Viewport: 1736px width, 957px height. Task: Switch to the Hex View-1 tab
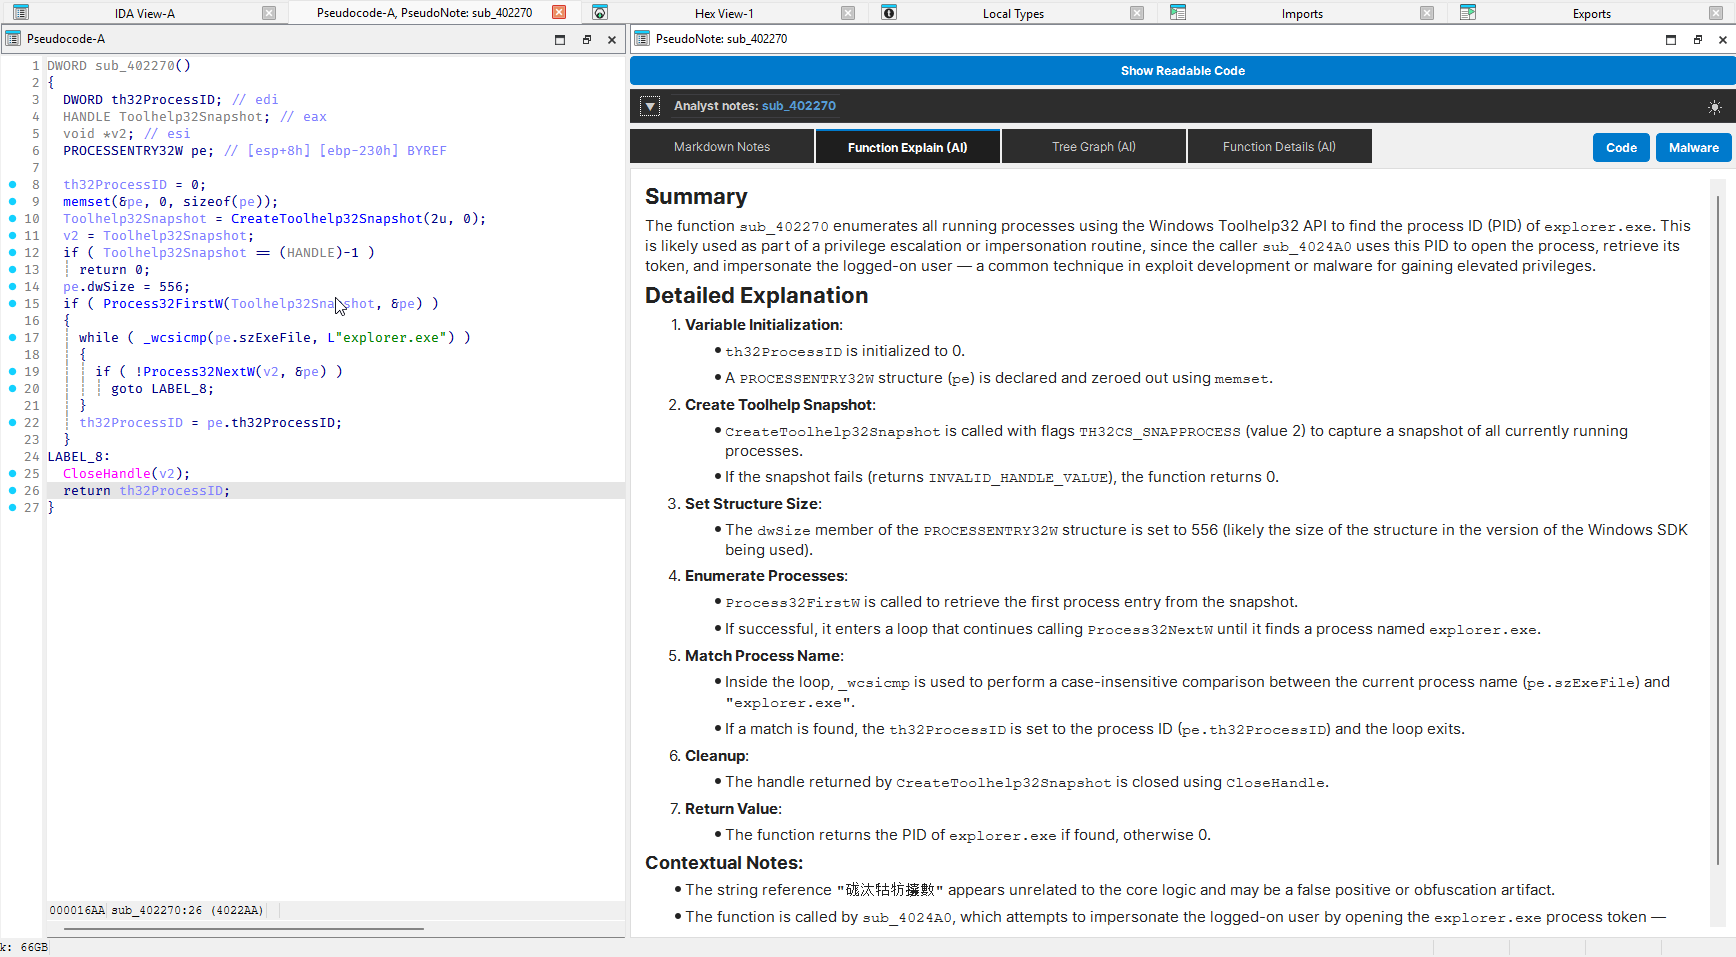(x=724, y=14)
